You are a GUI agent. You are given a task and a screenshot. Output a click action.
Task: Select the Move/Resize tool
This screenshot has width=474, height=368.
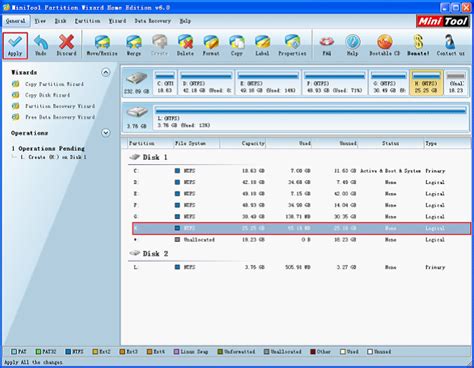[102, 46]
